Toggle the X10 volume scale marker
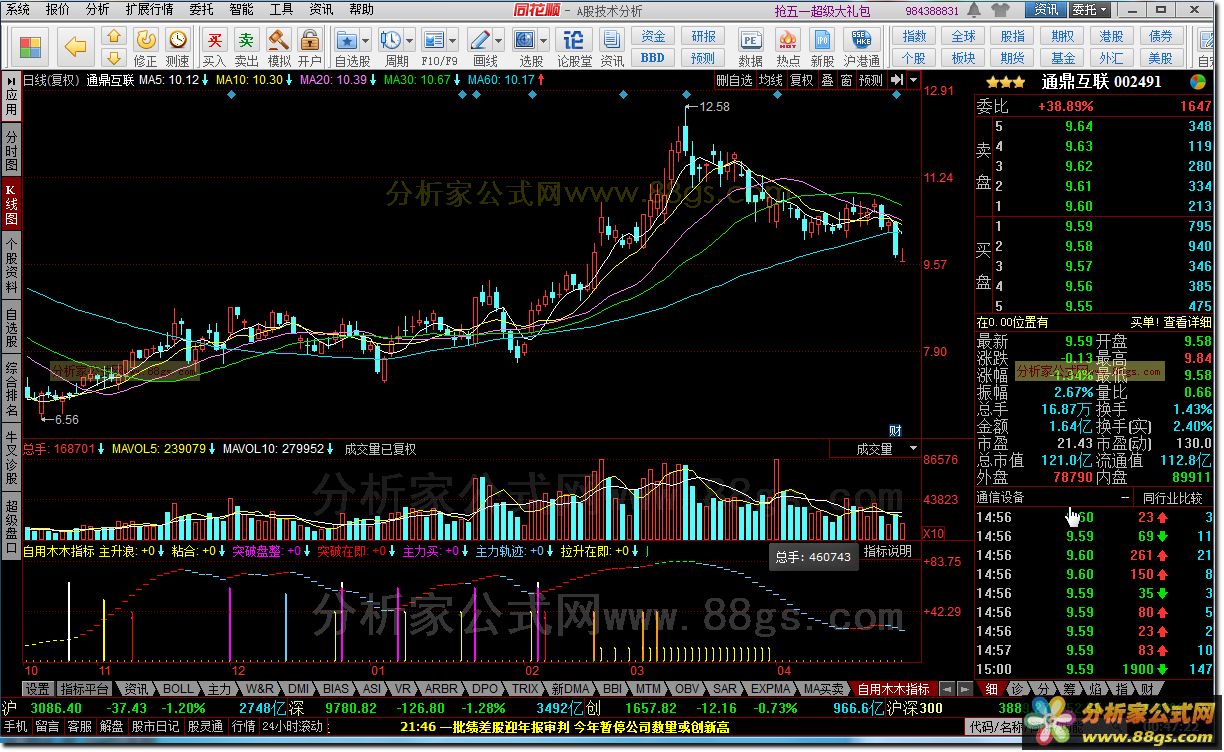The height and width of the screenshot is (752, 1224). click(932, 533)
